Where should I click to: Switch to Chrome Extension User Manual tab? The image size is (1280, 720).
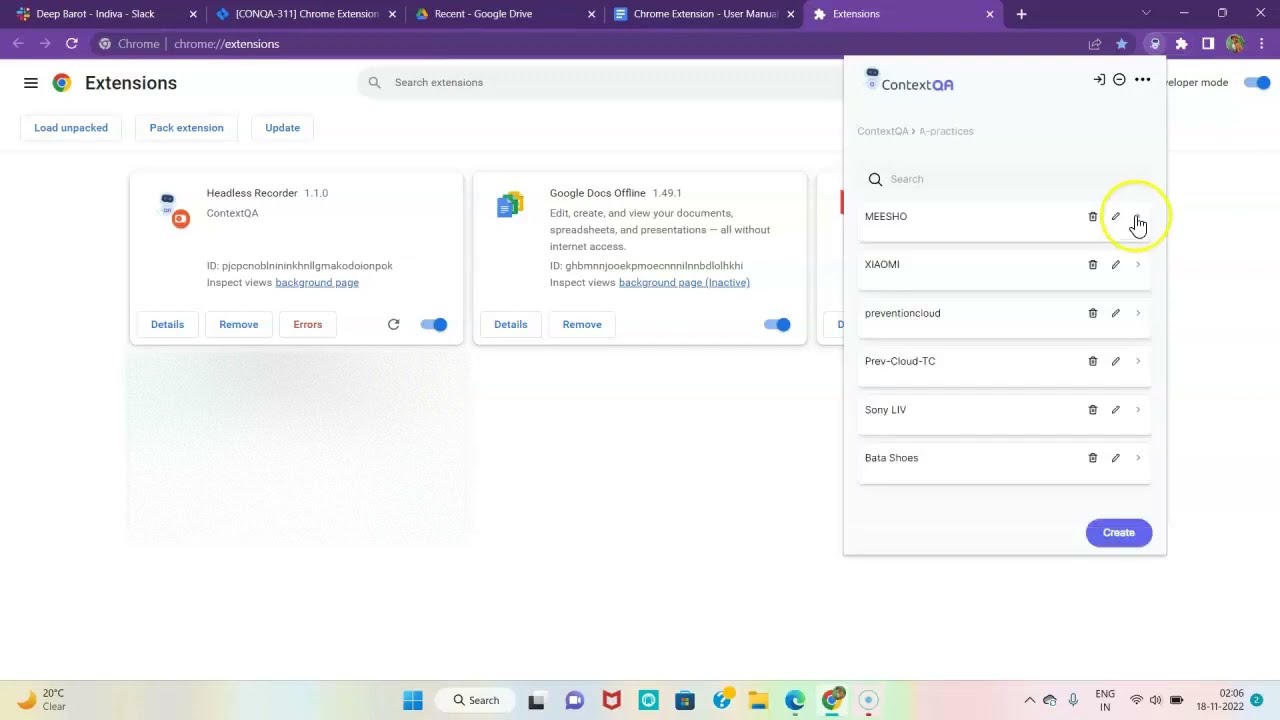(x=703, y=14)
